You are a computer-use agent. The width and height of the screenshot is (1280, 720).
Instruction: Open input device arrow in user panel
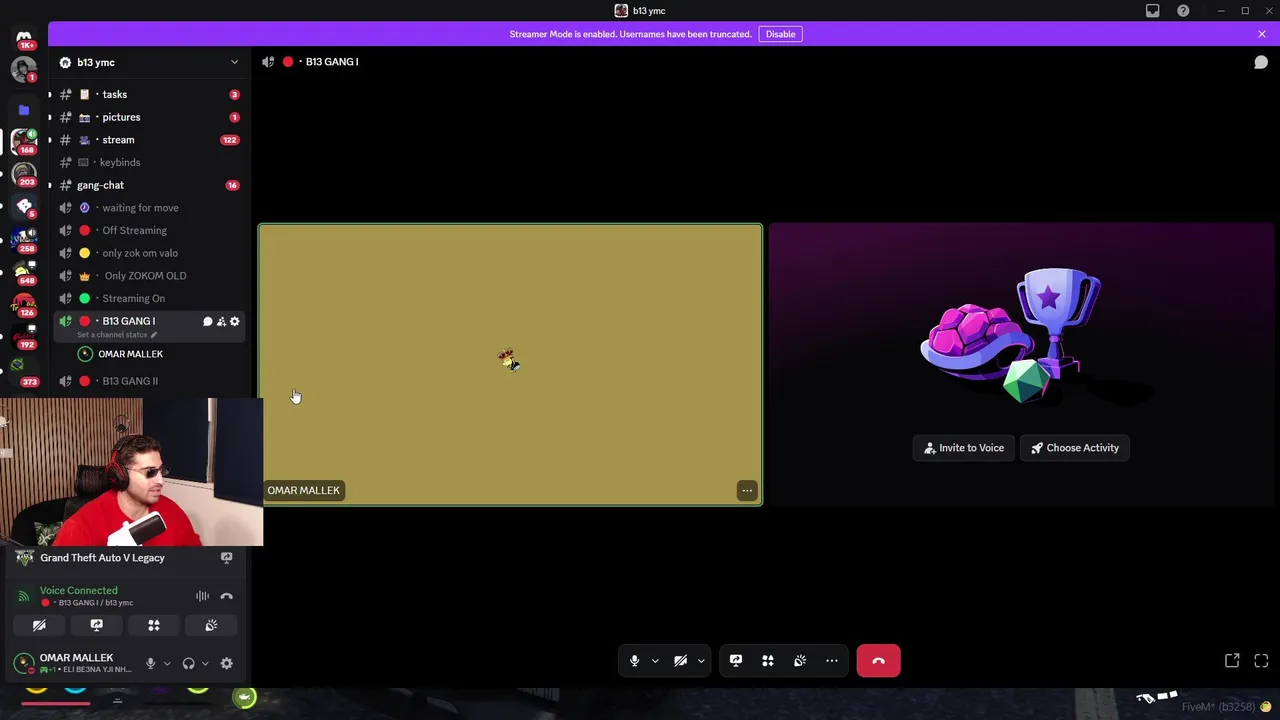(x=167, y=663)
